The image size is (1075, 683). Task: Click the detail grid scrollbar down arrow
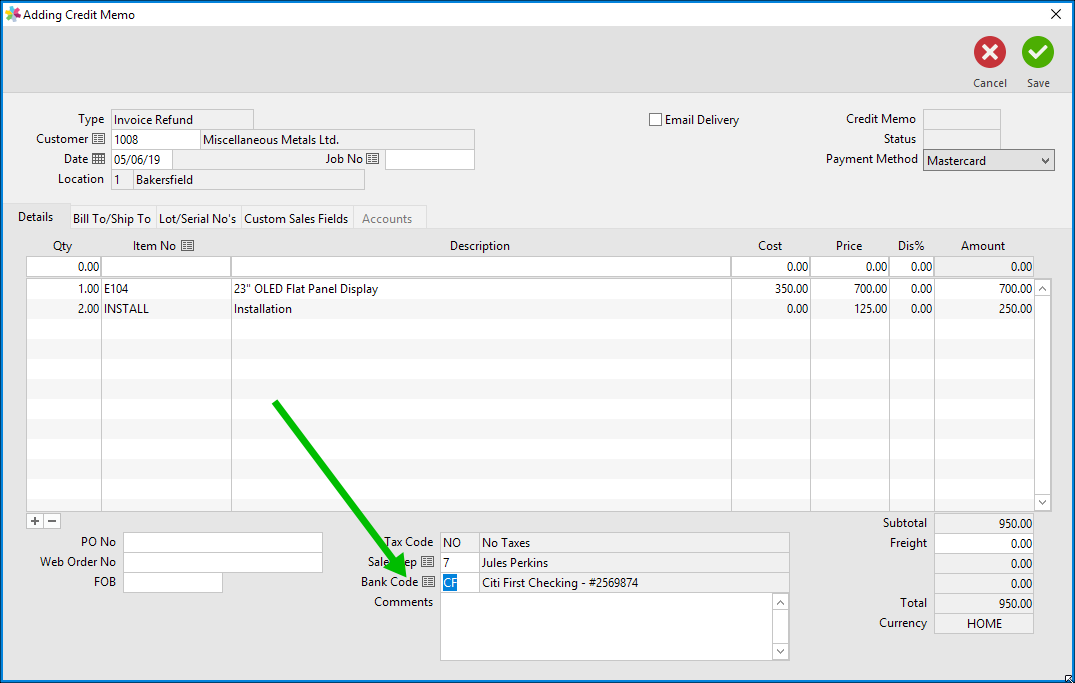[1042, 501]
